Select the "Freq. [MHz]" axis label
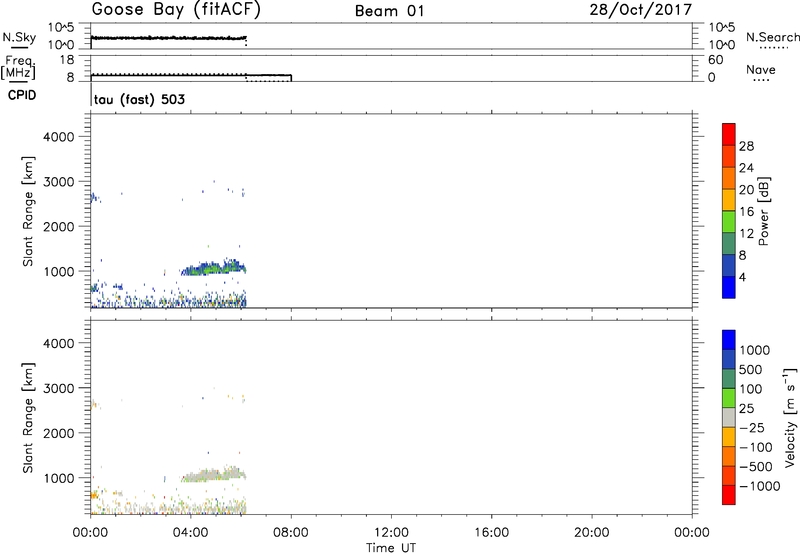Image resolution: width=800 pixels, height=554 pixels. point(19,67)
